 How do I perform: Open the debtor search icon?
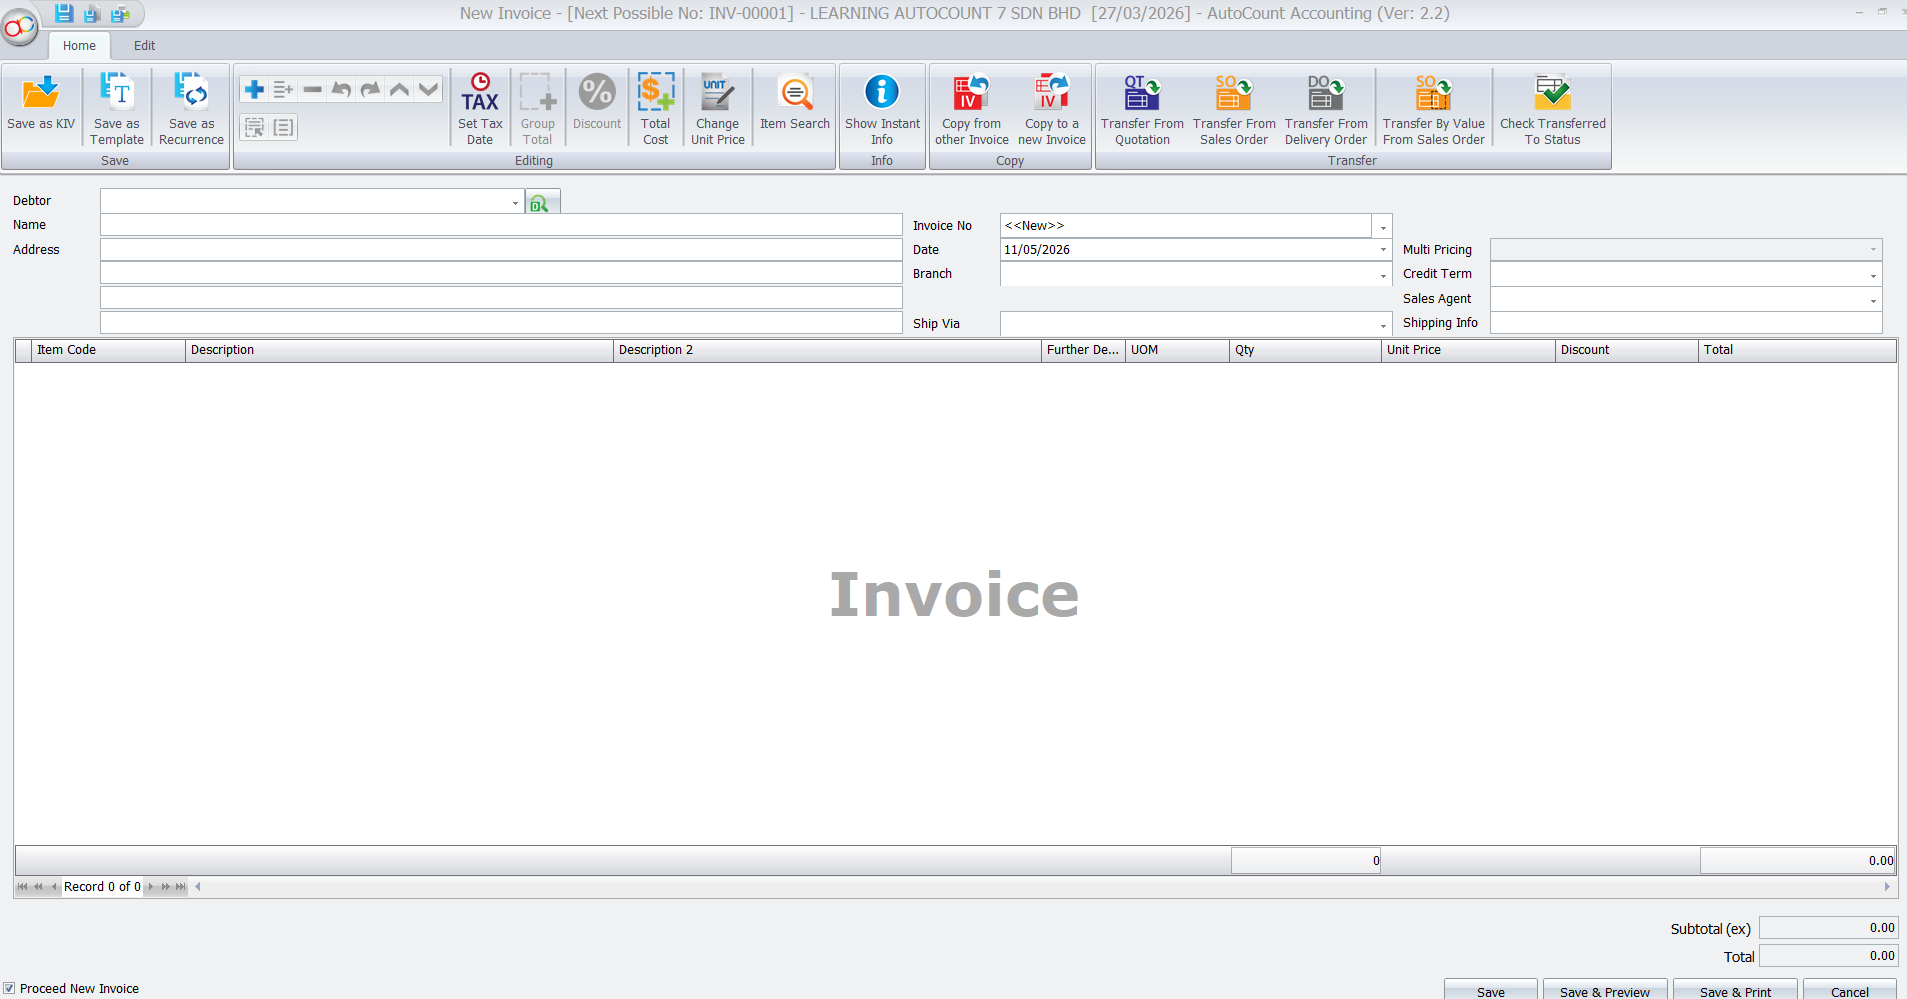(540, 203)
